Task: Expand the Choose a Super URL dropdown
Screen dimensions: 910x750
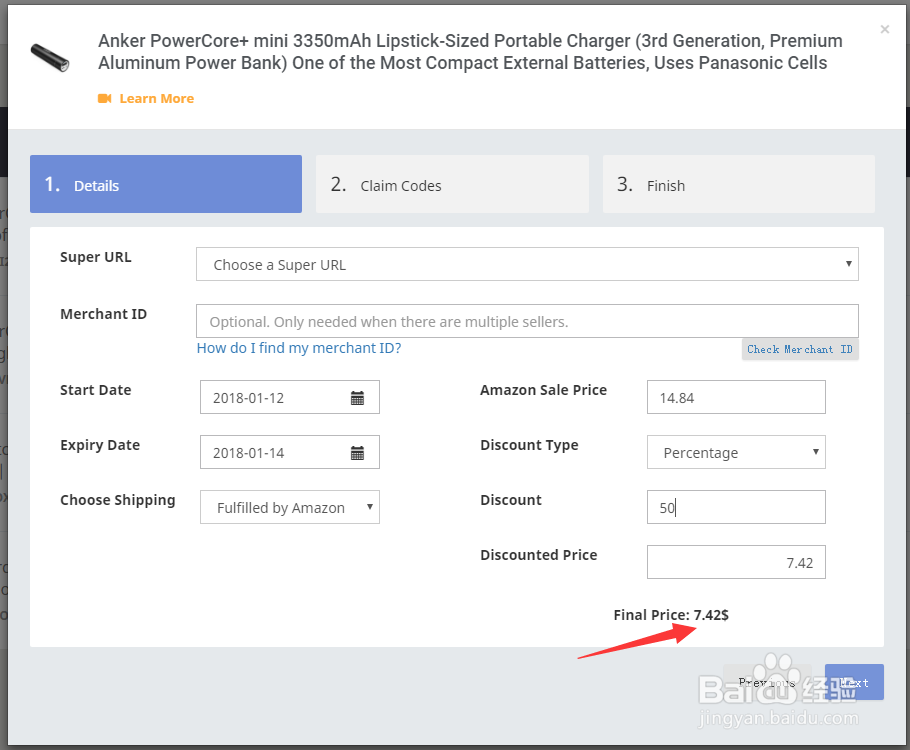Action: click(x=527, y=264)
